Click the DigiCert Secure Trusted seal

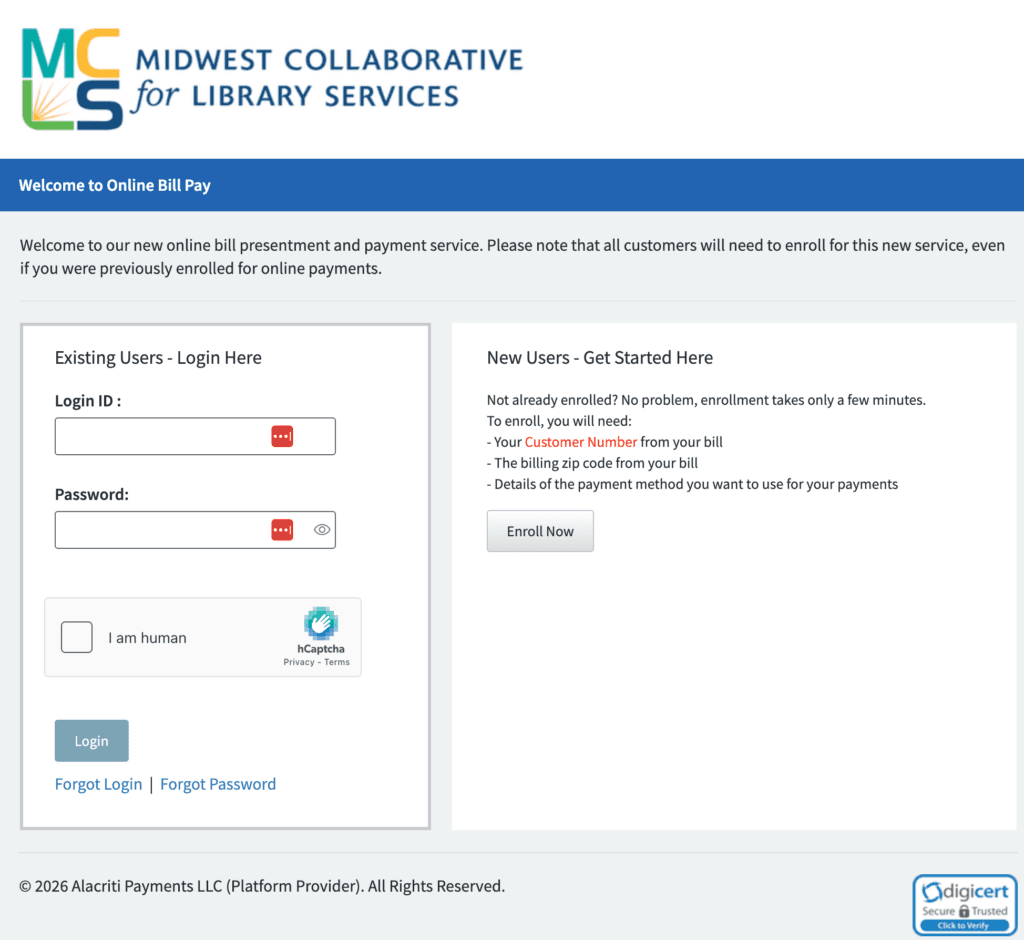pyautogui.click(x=965, y=905)
